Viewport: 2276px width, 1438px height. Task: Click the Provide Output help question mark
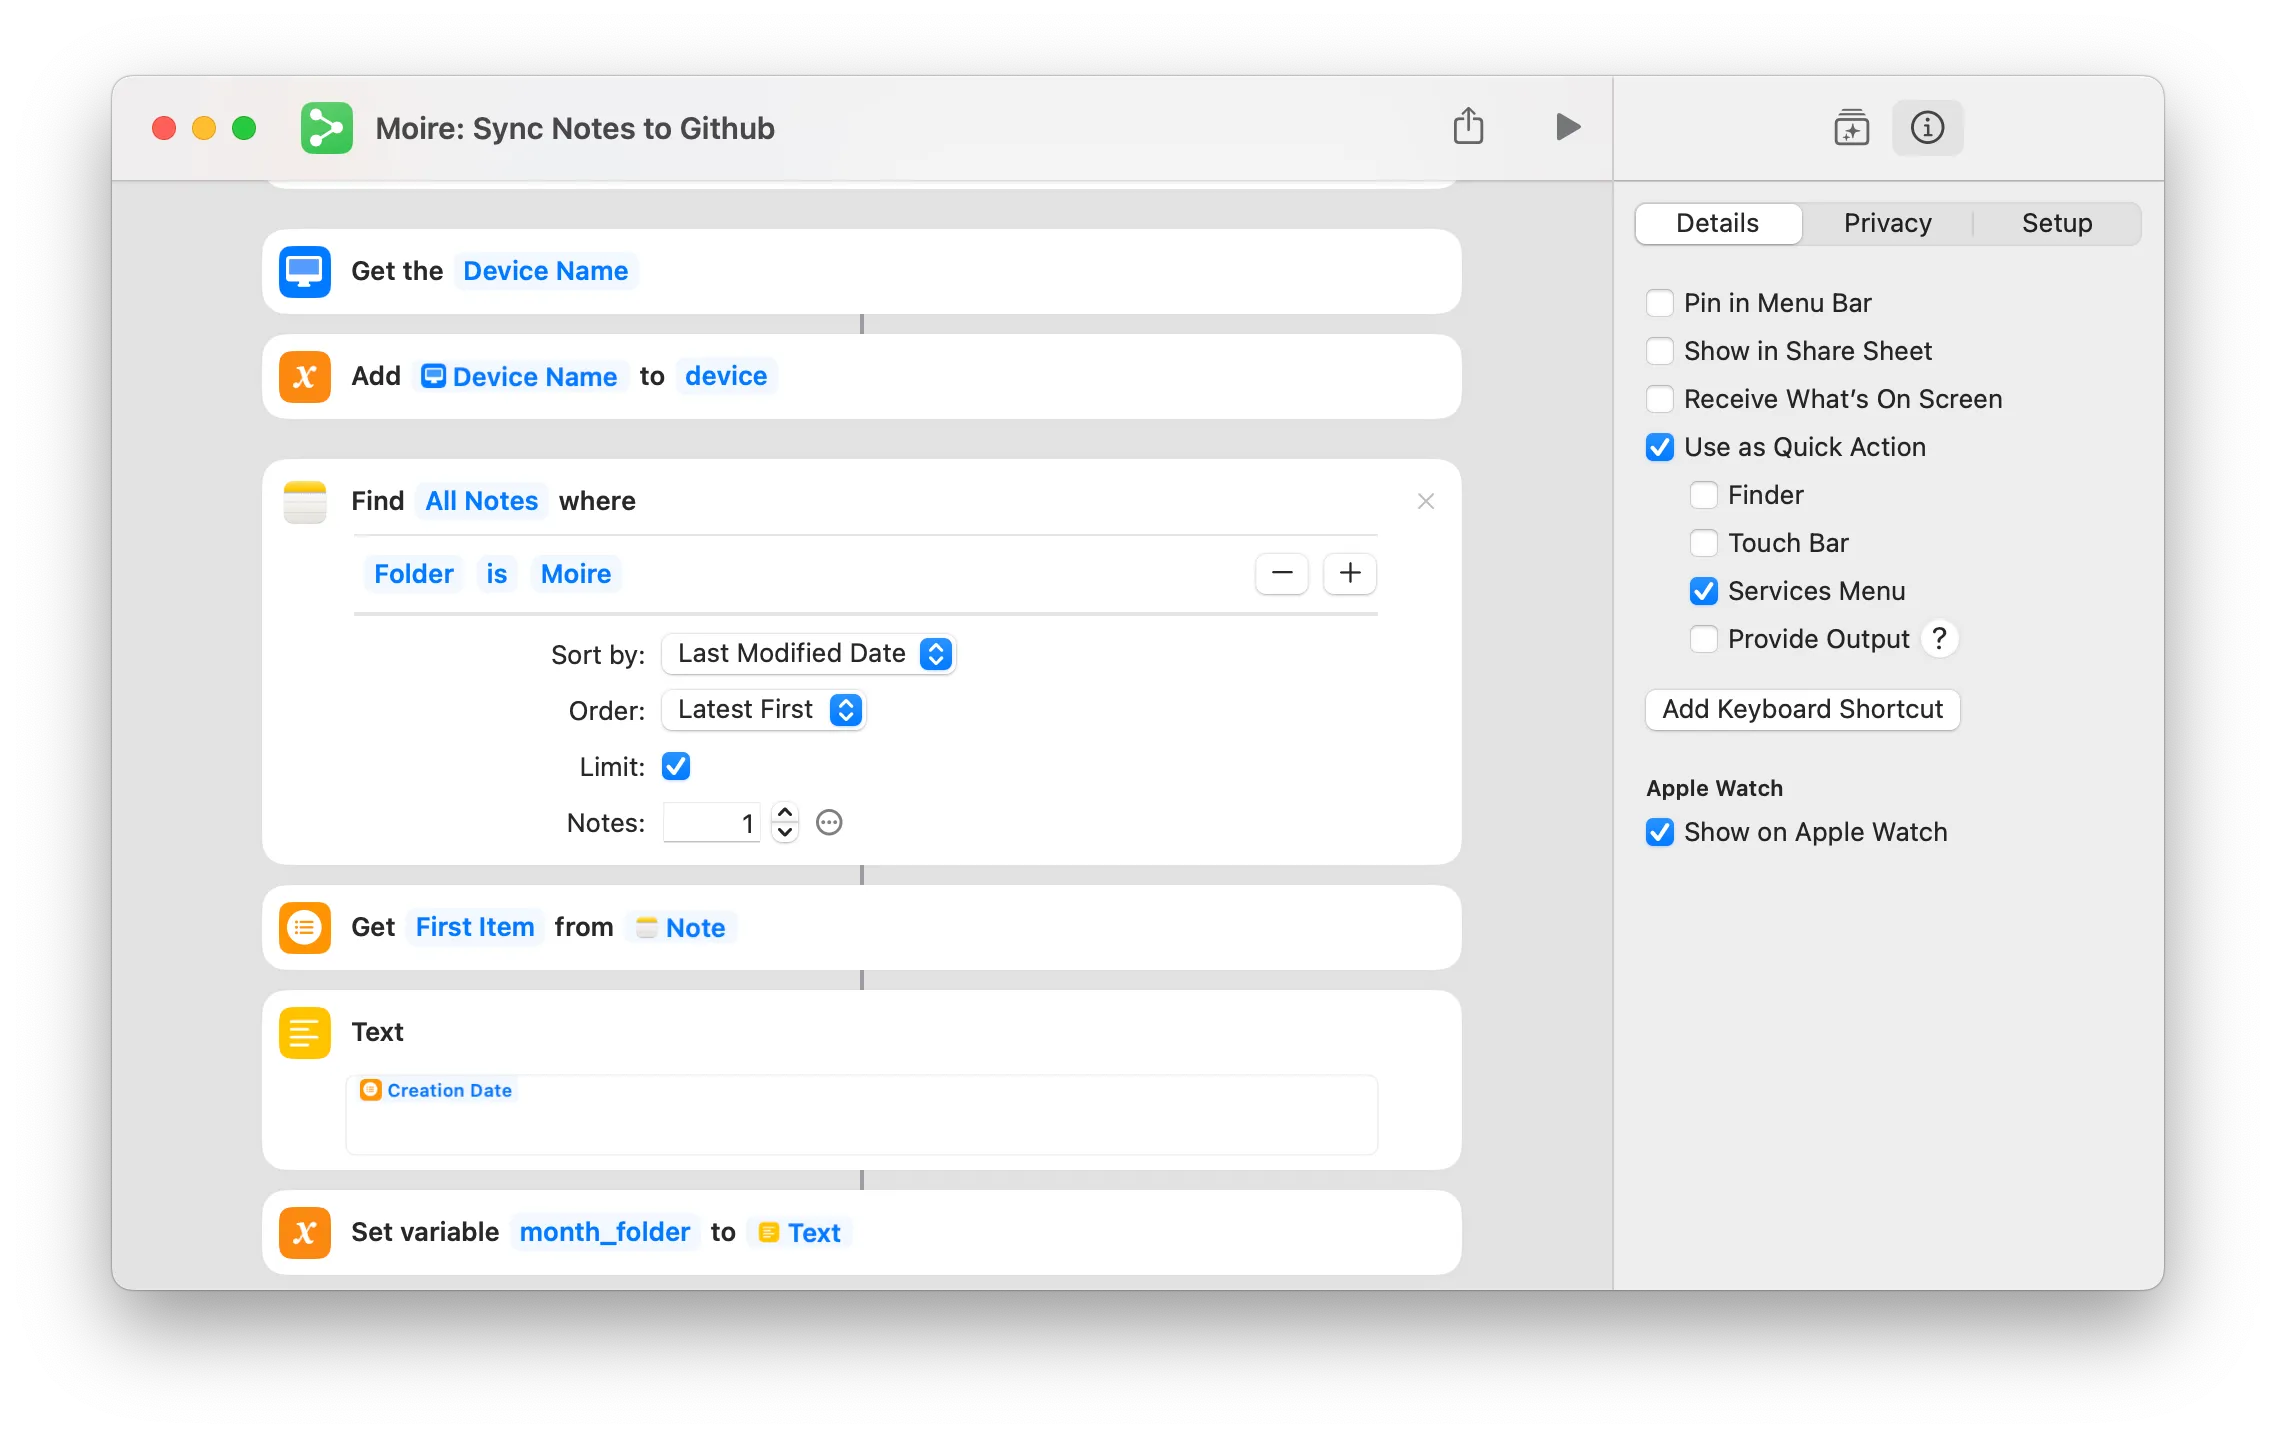click(1939, 639)
